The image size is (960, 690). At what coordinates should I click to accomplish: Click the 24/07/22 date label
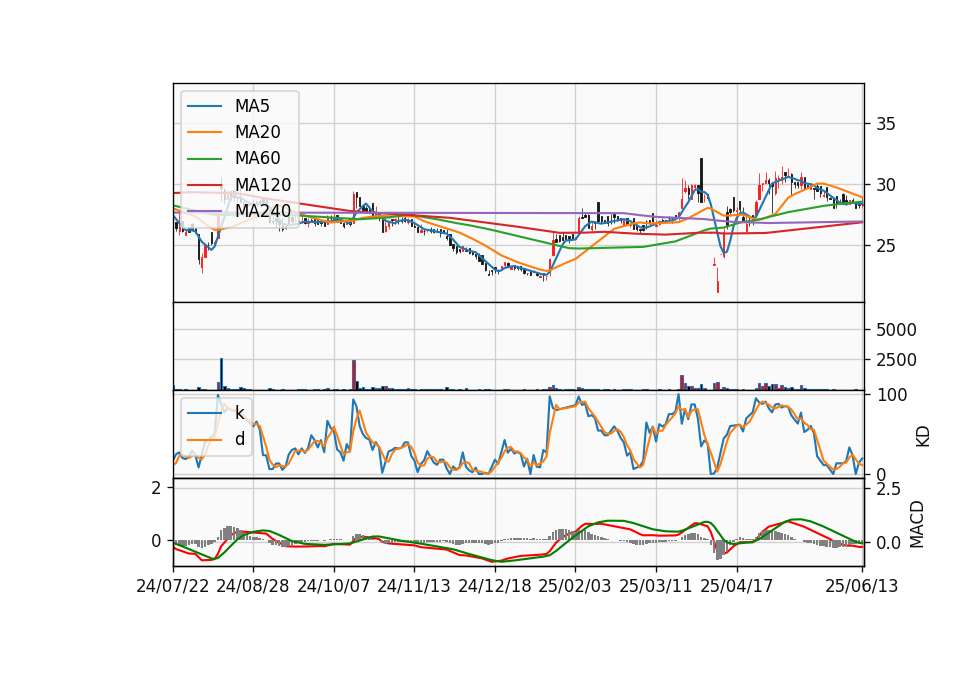coord(173,587)
